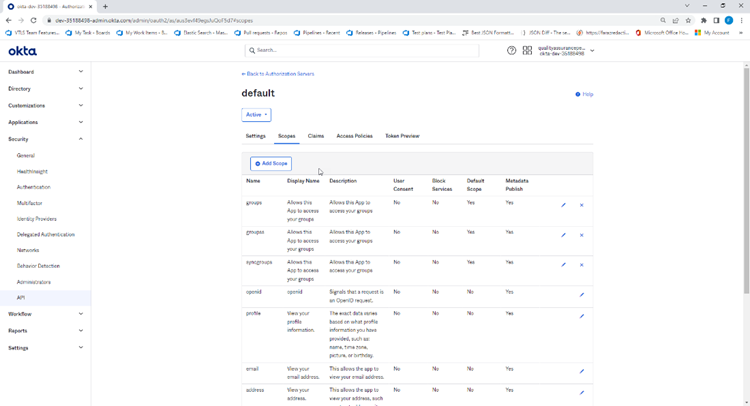
Task: Collapse the Security sidebar section
Action: 45,139
